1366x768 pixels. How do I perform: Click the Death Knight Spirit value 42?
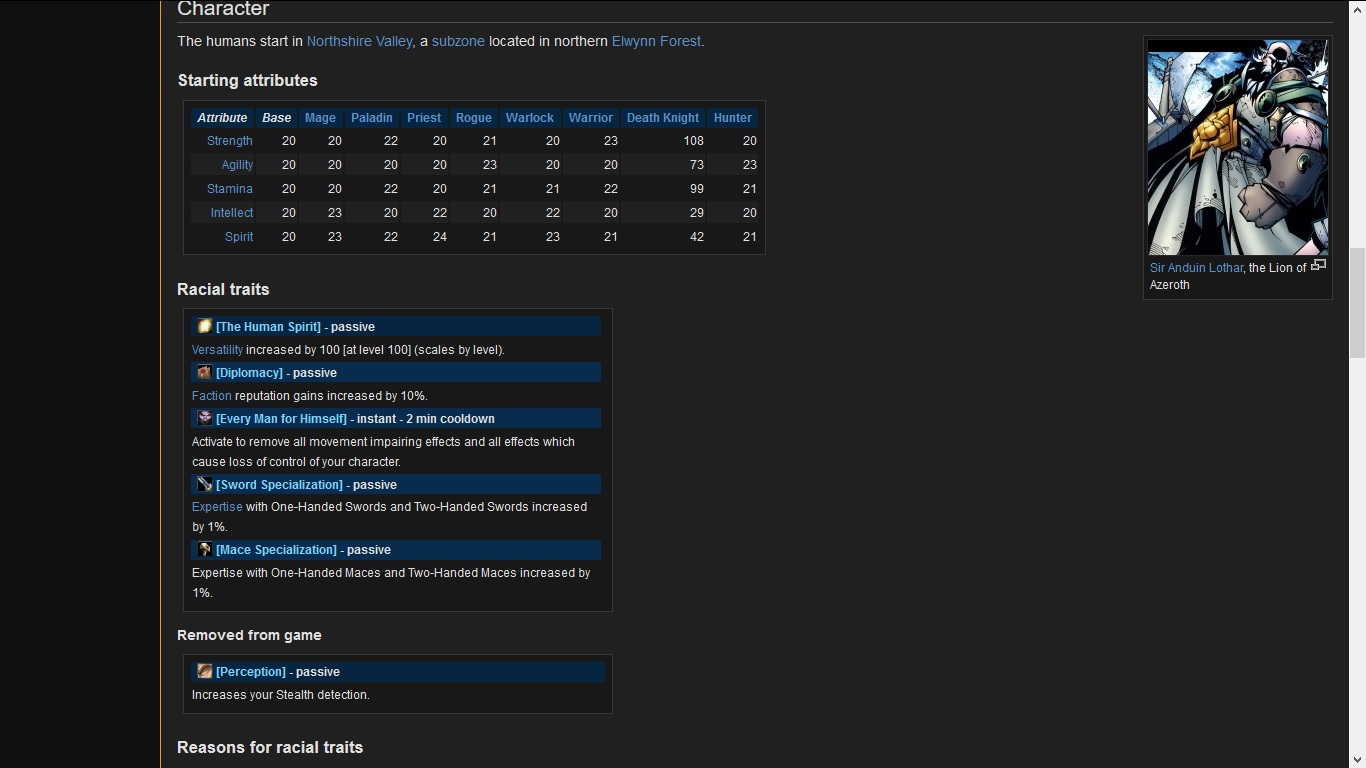(697, 237)
